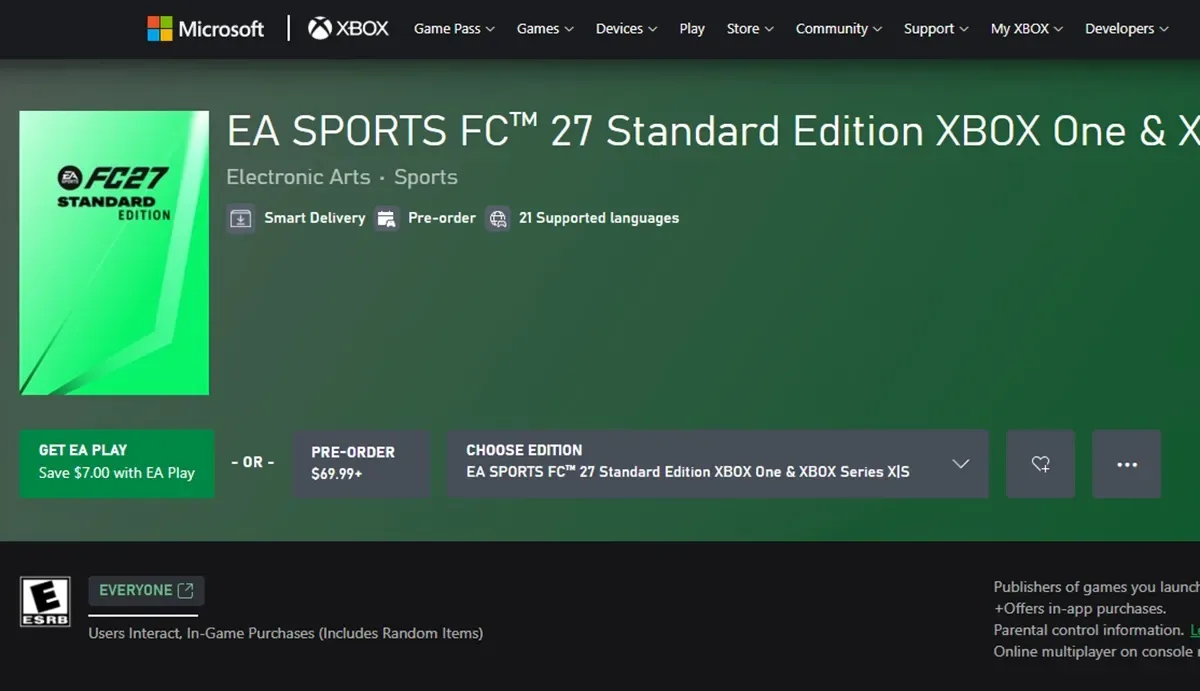1200x691 pixels.
Task: Go to the Play menu item
Action: pyautogui.click(x=692, y=28)
